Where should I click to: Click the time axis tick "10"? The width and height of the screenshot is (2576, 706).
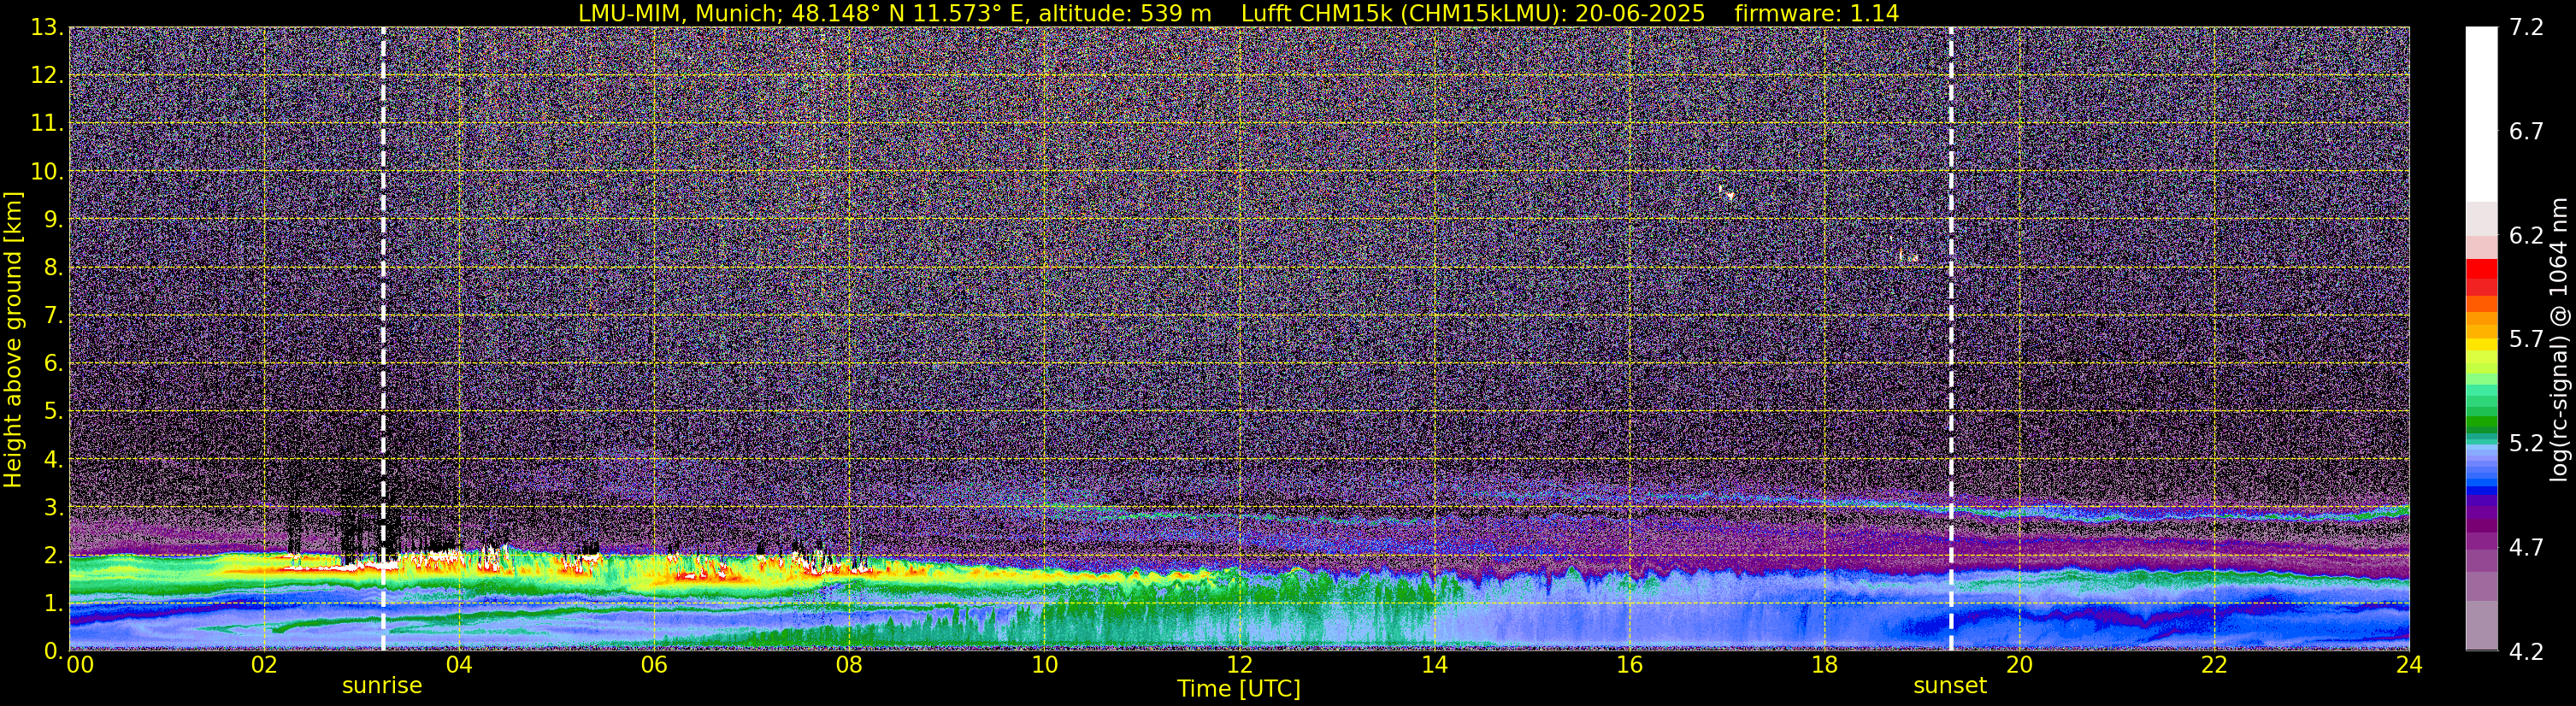pyautogui.click(x=1044, y=665)
